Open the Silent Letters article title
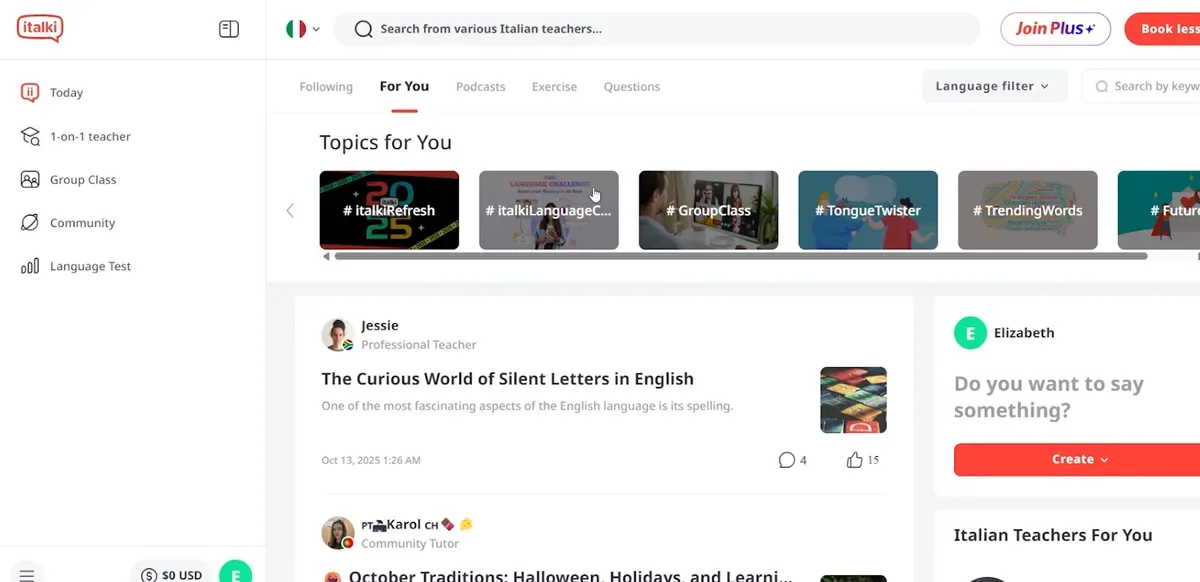The height and width of the screenshot is (582, 1200). [507, 379]
